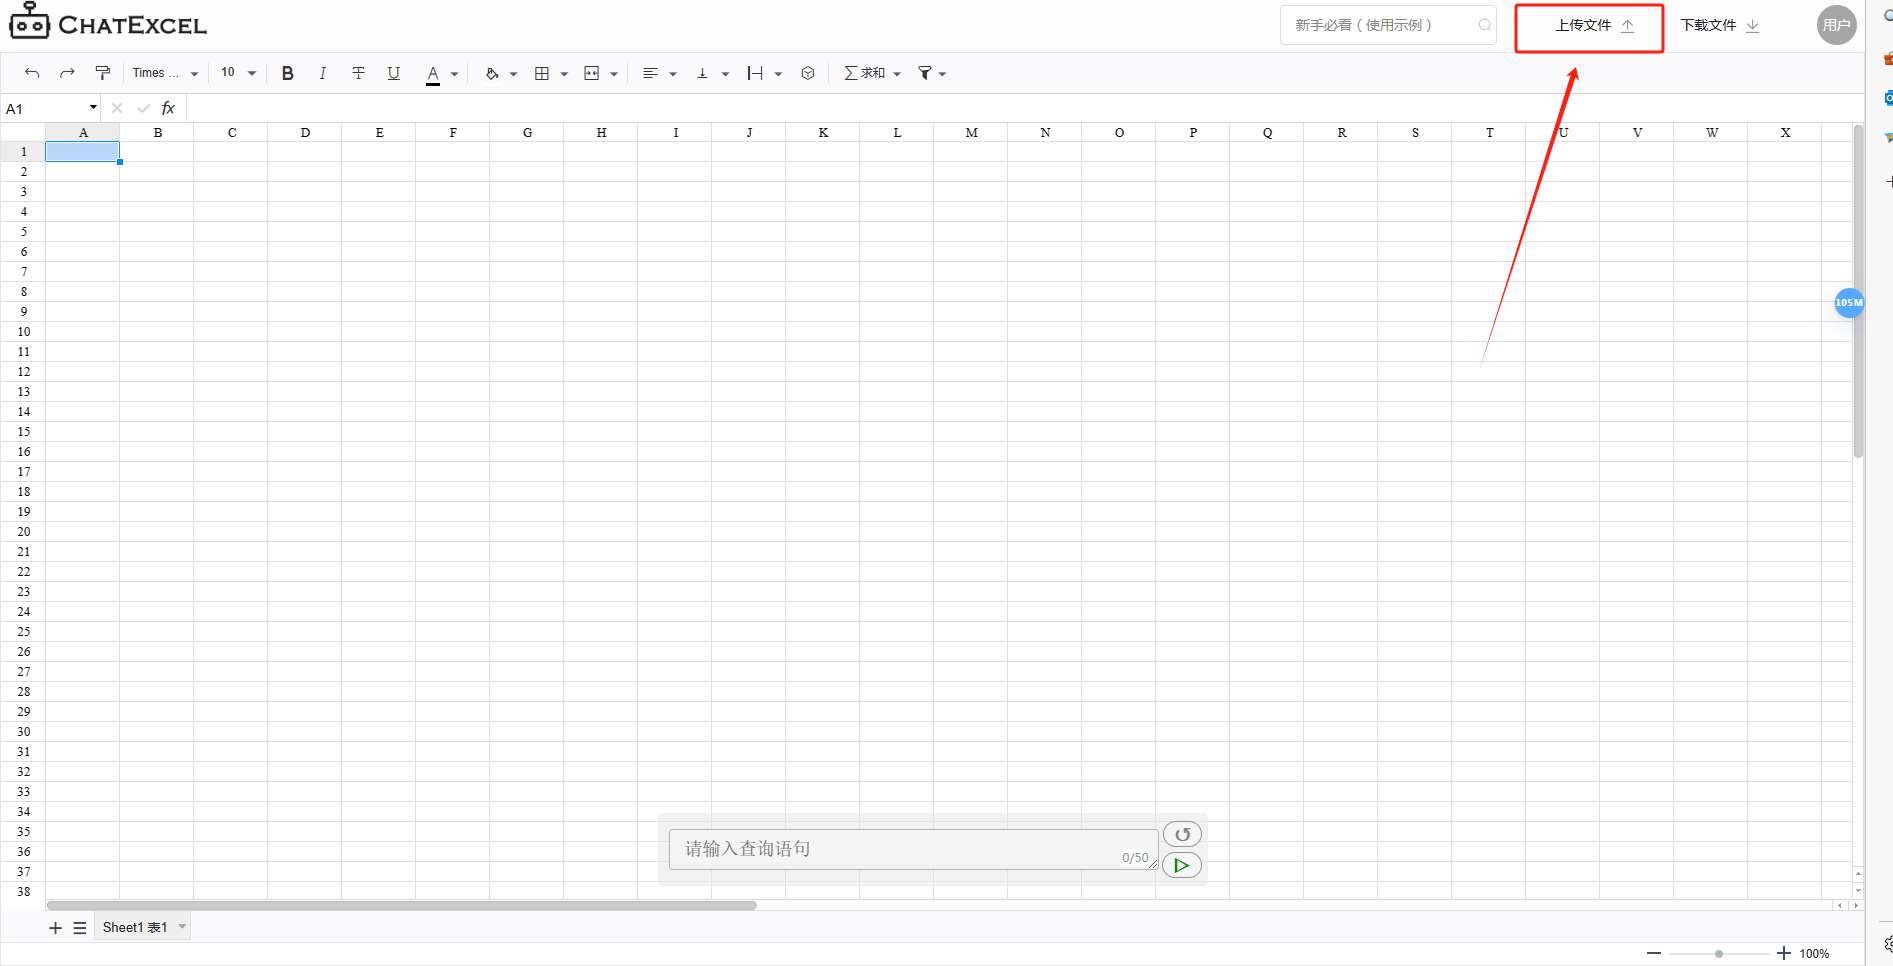Open the sheet list menu icon
The height and width of the screenshot is (966, 1893).
coord(80,928)
